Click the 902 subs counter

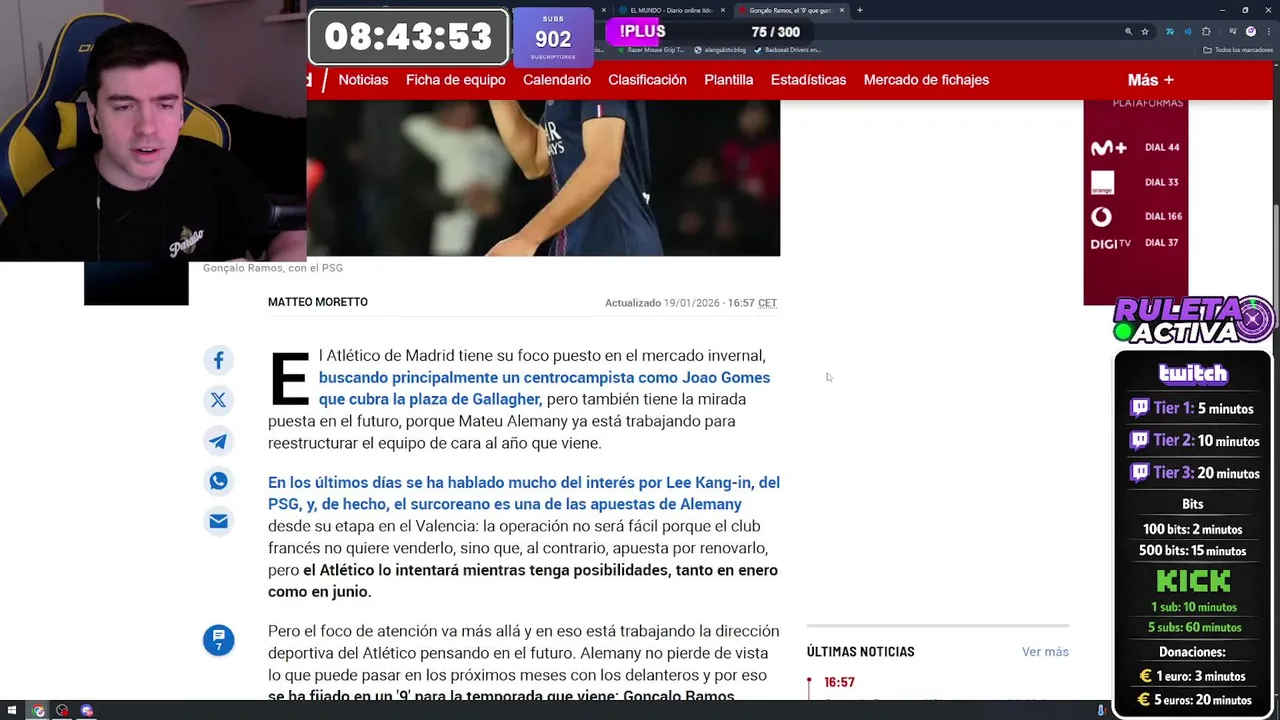[x=553, y=38]
